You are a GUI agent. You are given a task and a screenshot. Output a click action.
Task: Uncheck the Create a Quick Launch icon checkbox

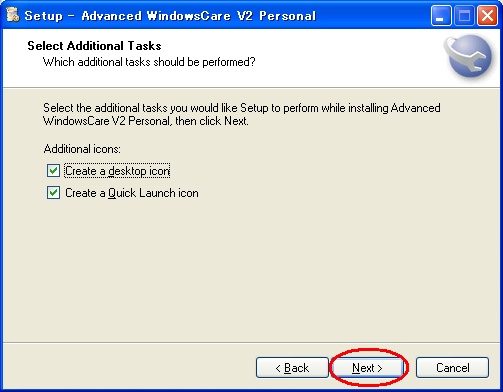click(x=53, y=193)
